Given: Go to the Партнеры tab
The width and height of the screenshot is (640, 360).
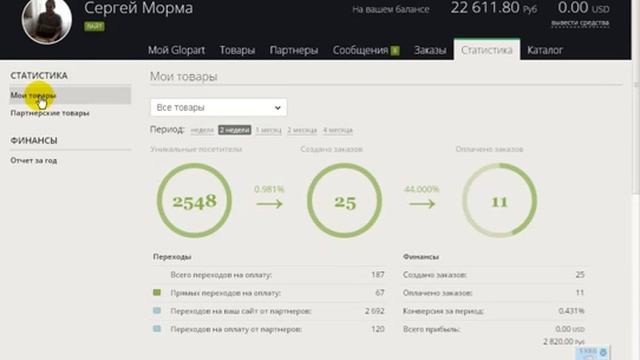Looking at the screenshot, I should 293,50.
